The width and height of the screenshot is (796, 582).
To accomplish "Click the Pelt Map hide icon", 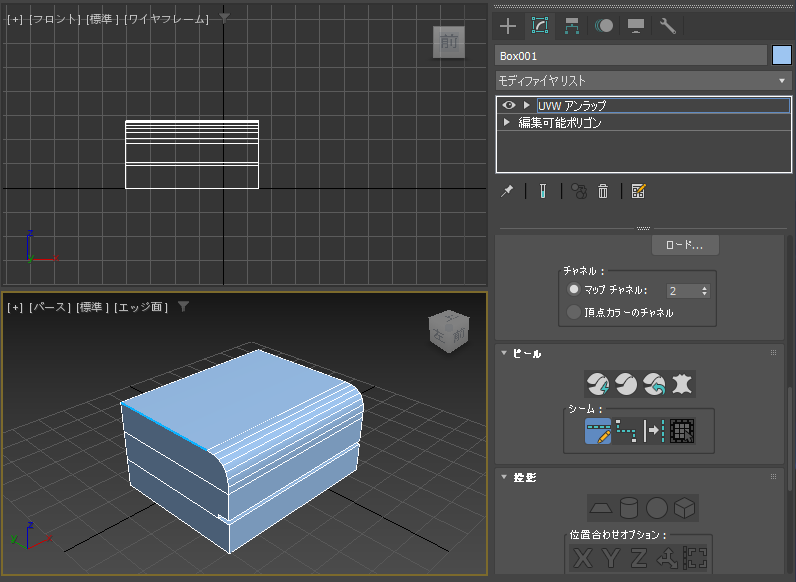I will (682, 384).
